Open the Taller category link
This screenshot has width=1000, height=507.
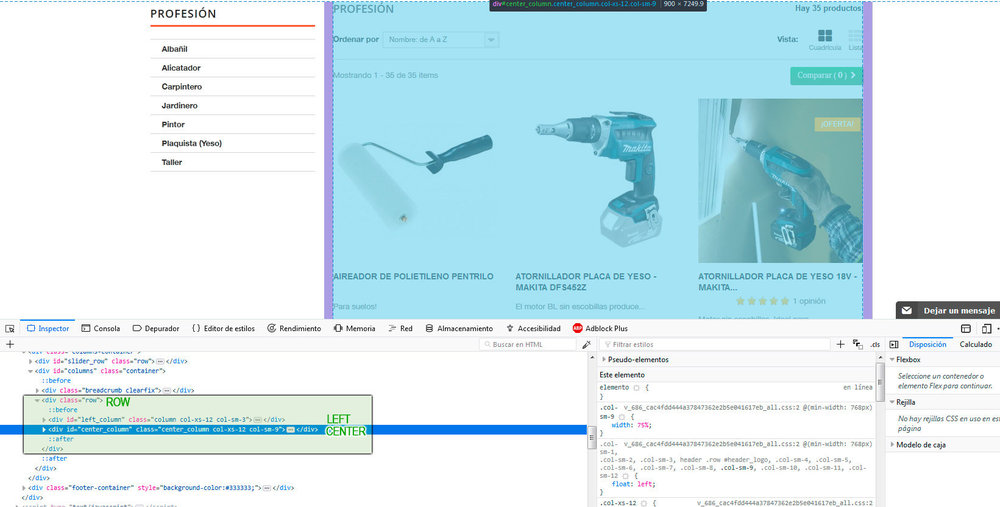tap(172, 162)
